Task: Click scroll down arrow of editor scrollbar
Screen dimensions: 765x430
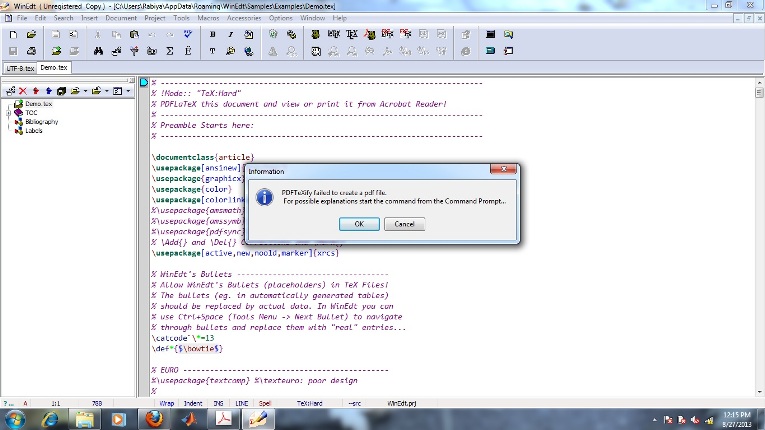Action: (759, 392)
